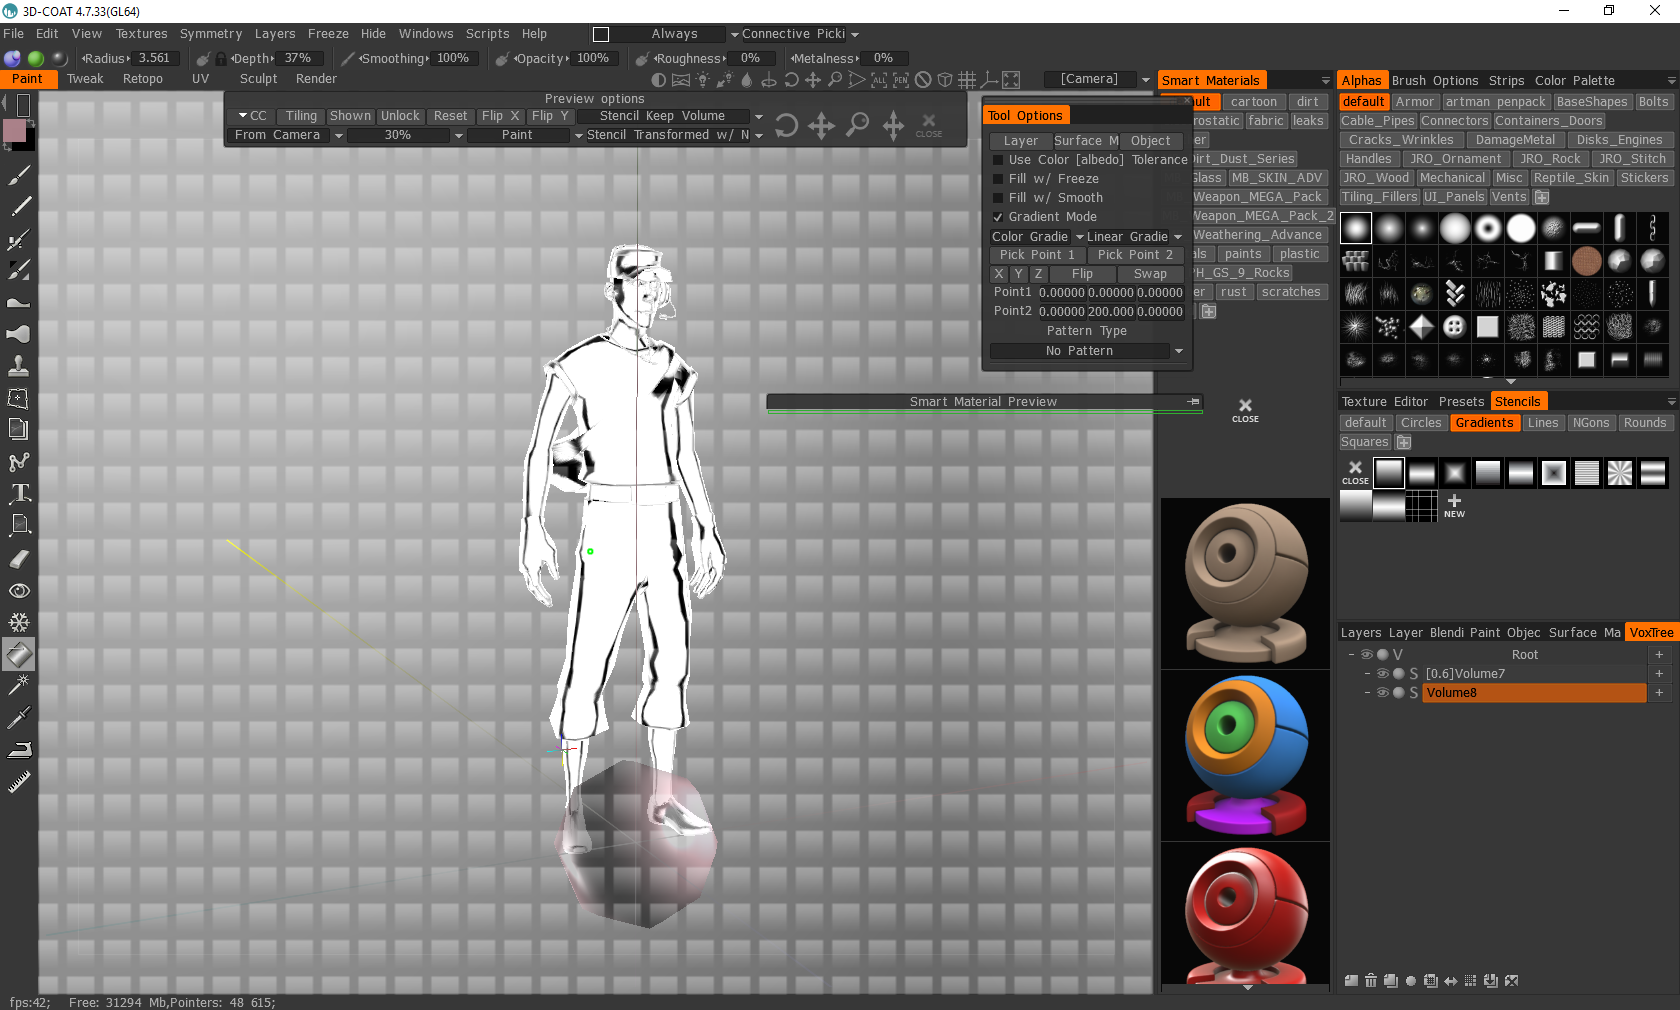Click the trash icon below the VoxTree panel
Screen dimensions: 1680x1010
pyautogui.click(x=1370, y=981)
